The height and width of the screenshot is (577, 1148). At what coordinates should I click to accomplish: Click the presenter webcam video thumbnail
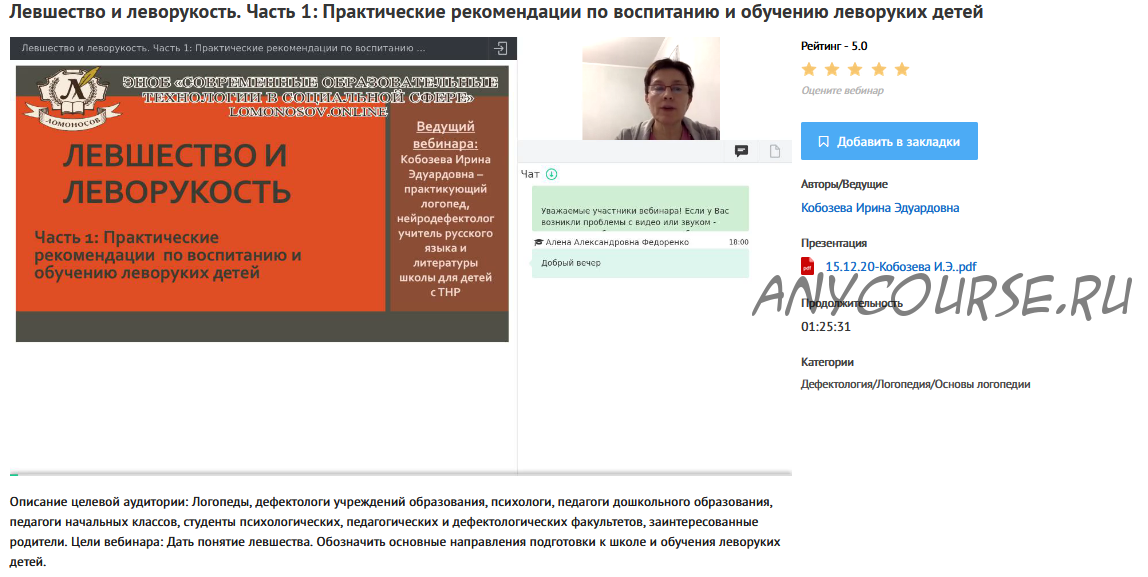pos(651,89)
